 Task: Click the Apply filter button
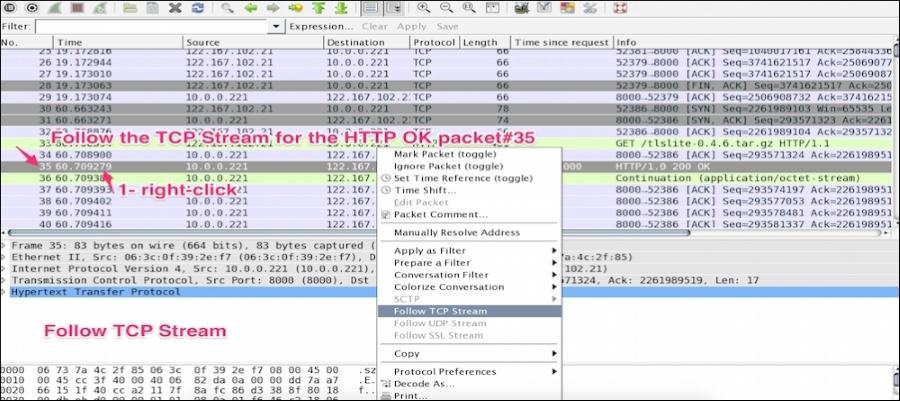pos(412,26)
